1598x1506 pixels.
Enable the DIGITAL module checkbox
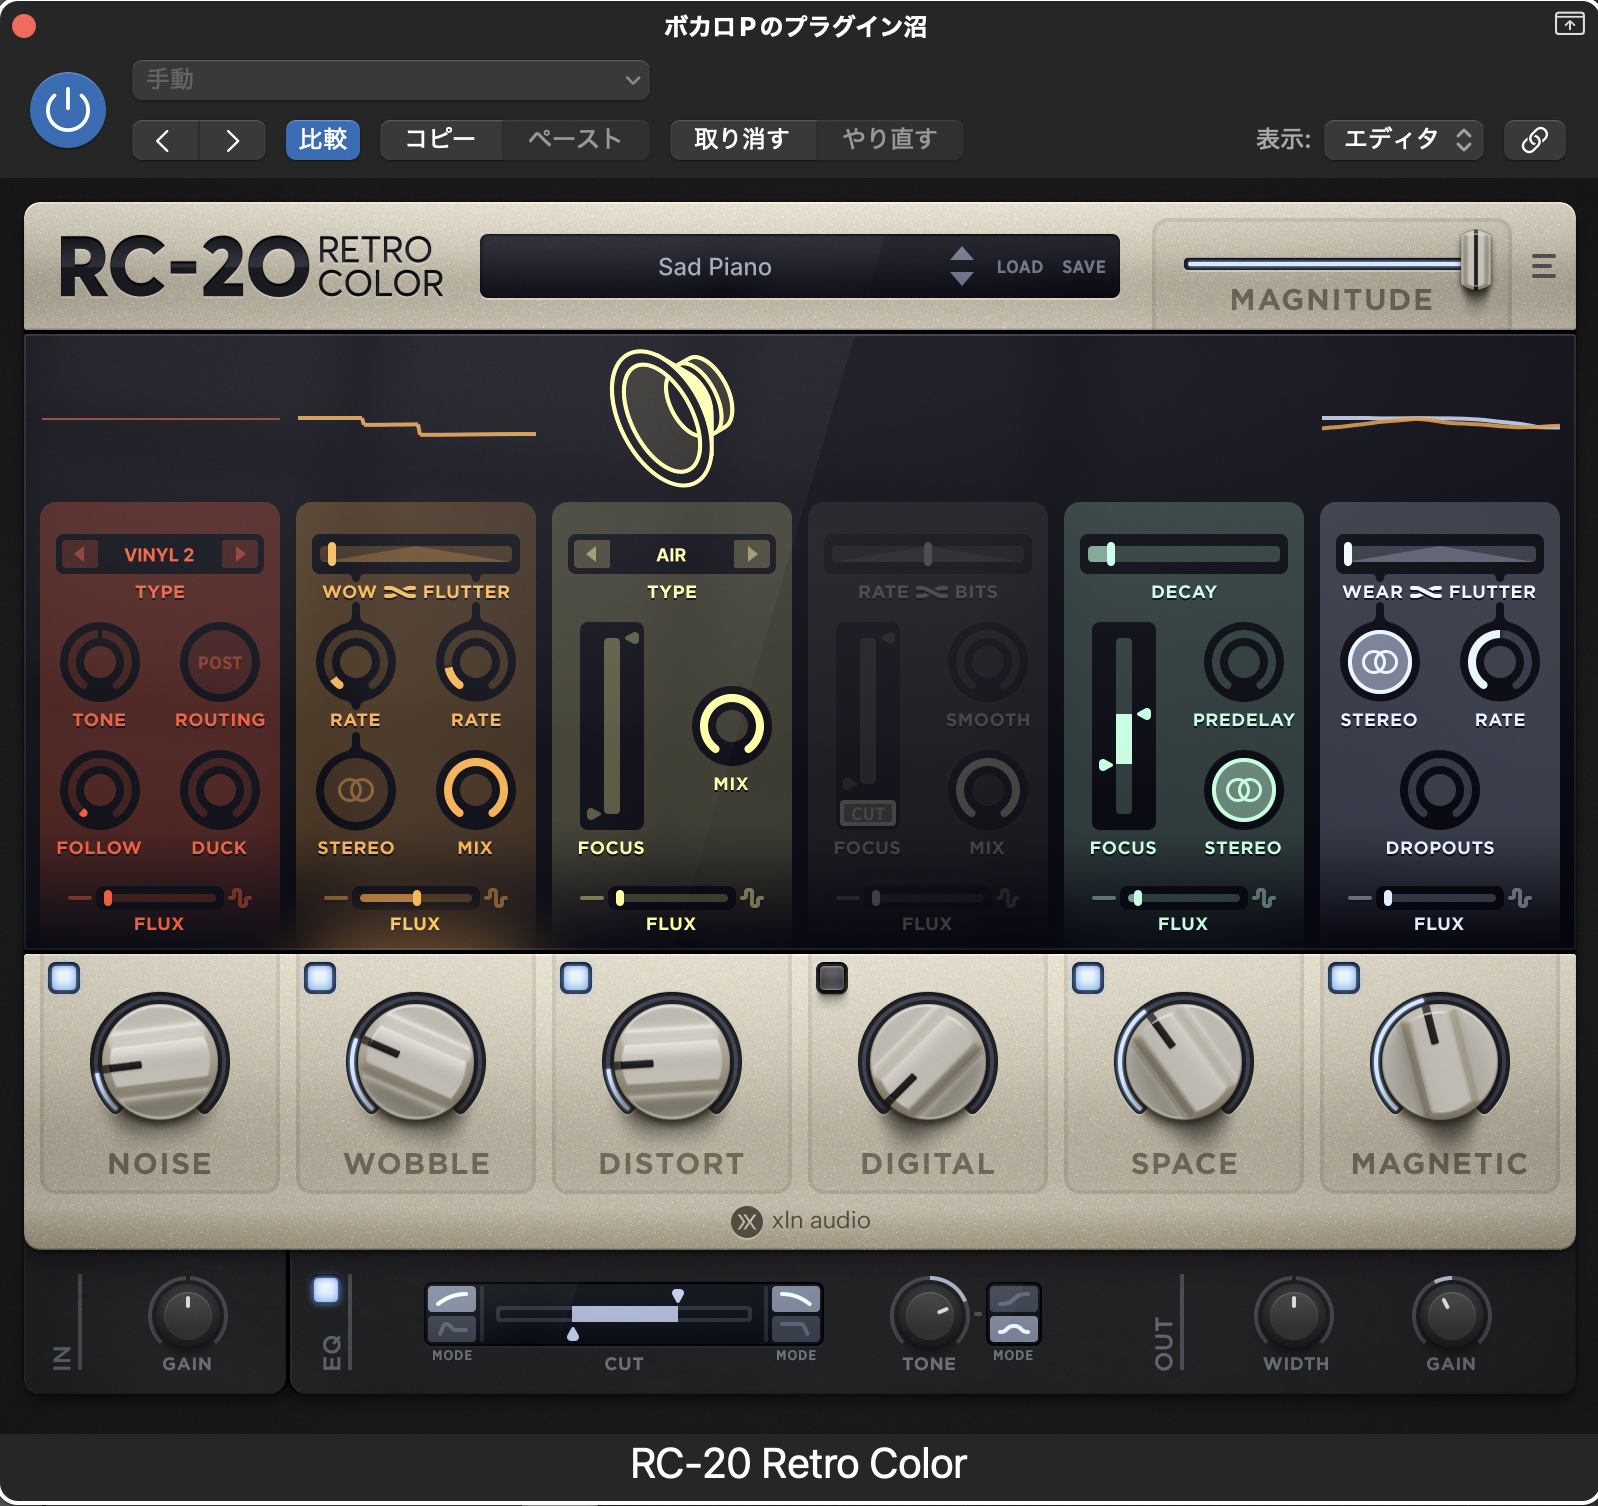pos(832,977)
